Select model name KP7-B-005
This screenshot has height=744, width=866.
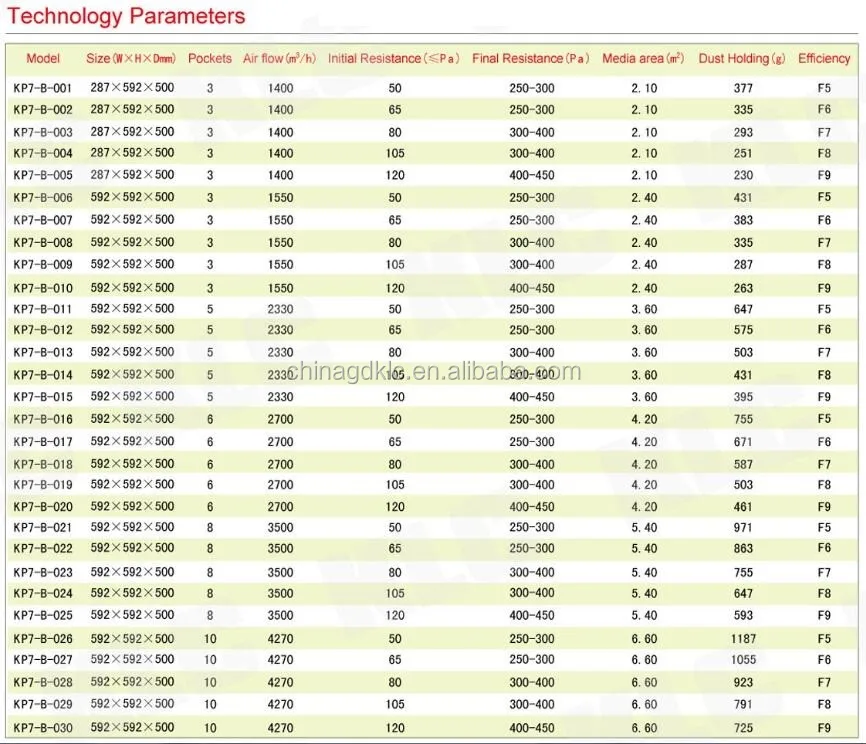point(43,176)
